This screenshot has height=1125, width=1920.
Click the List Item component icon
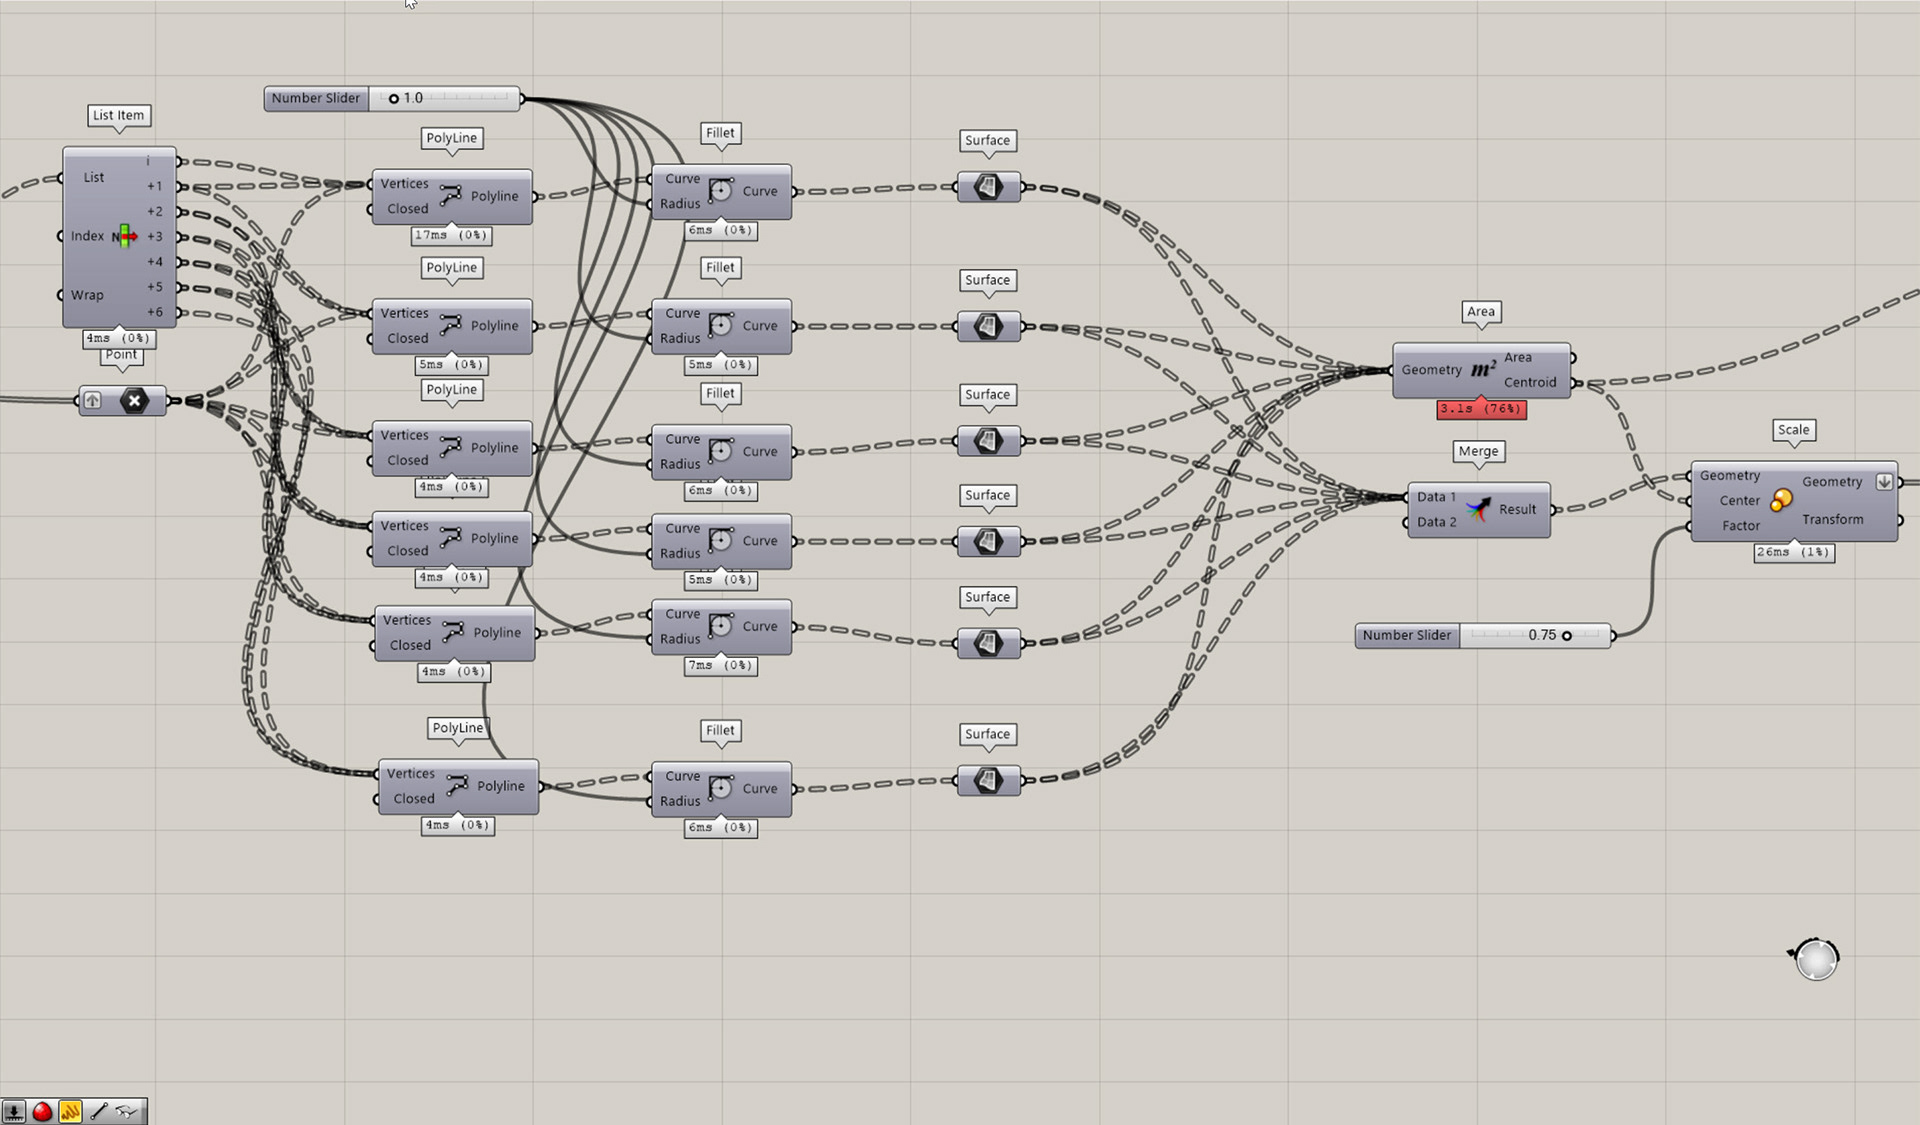tap(125, 237)
